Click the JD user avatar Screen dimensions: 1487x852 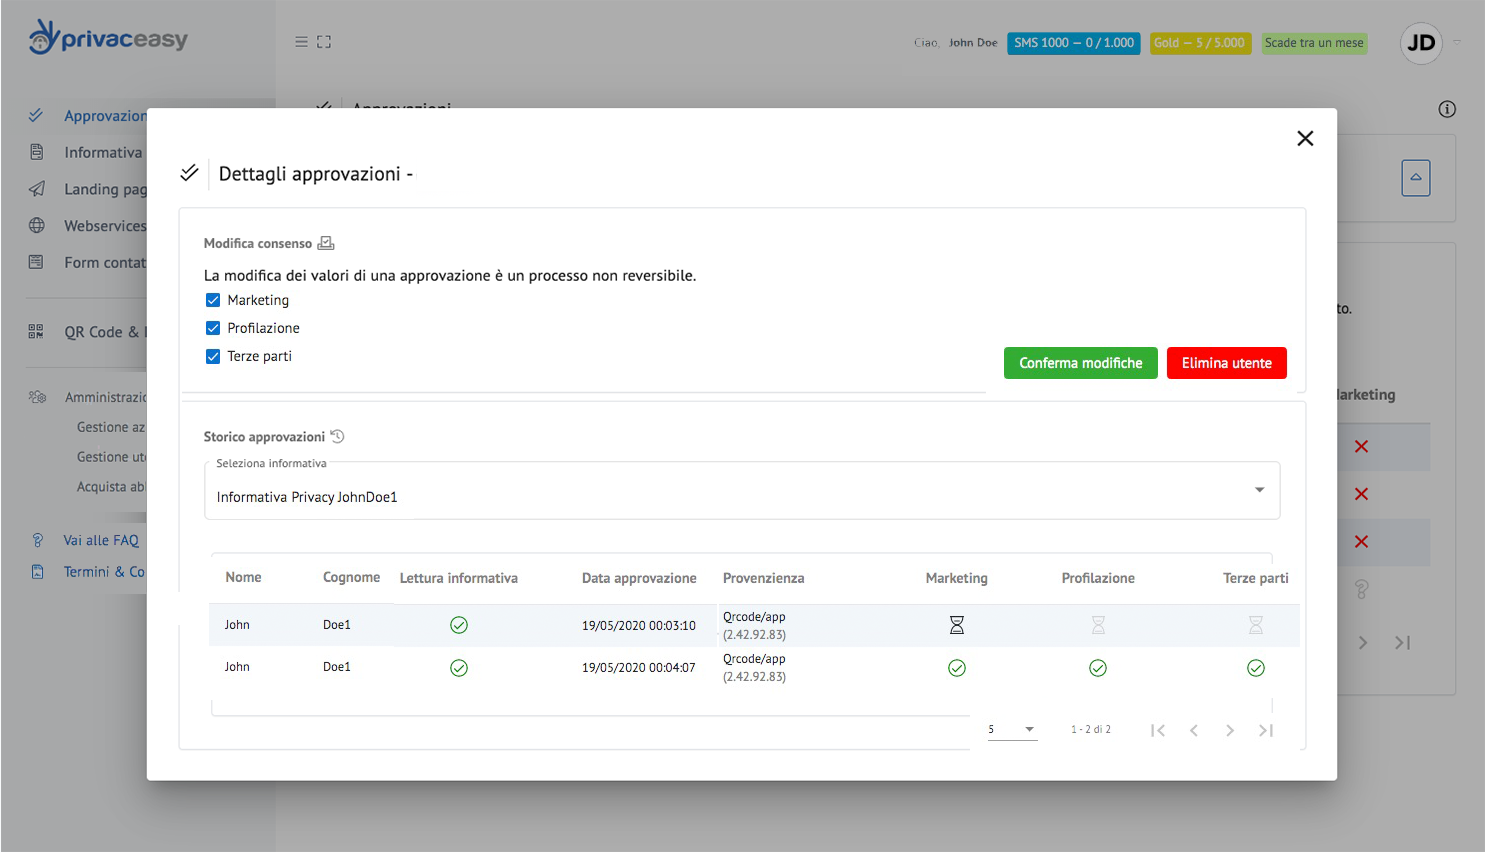(1421, 43)
